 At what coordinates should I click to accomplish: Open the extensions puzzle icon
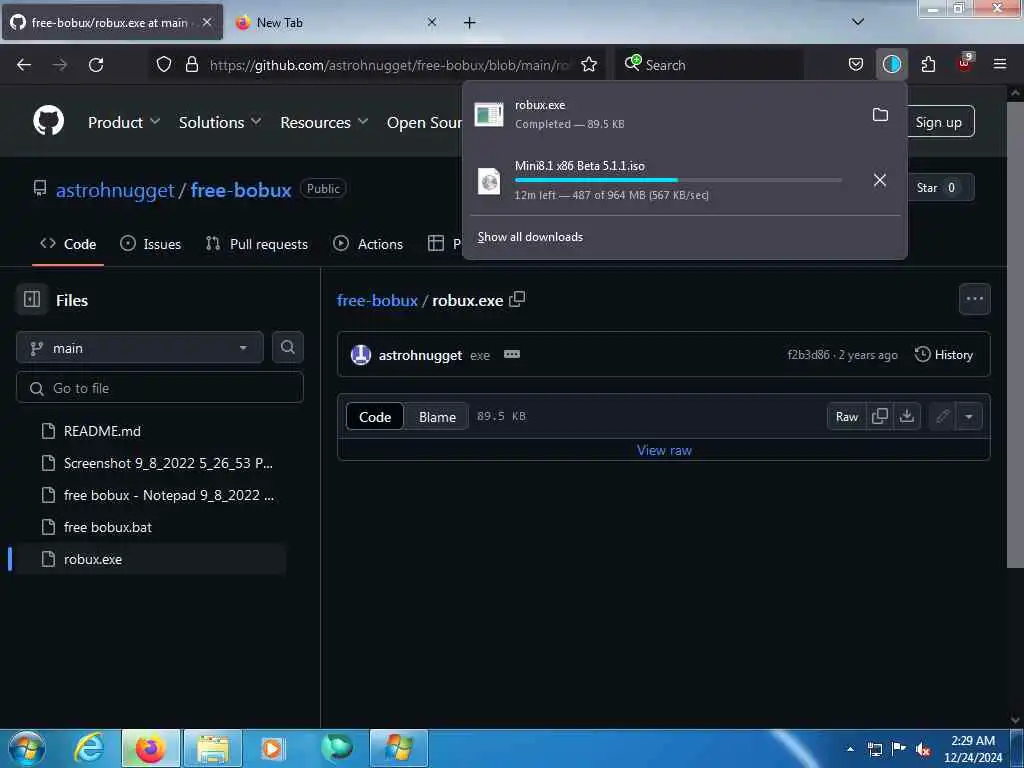pyautogui.click(x=928, y=65)
